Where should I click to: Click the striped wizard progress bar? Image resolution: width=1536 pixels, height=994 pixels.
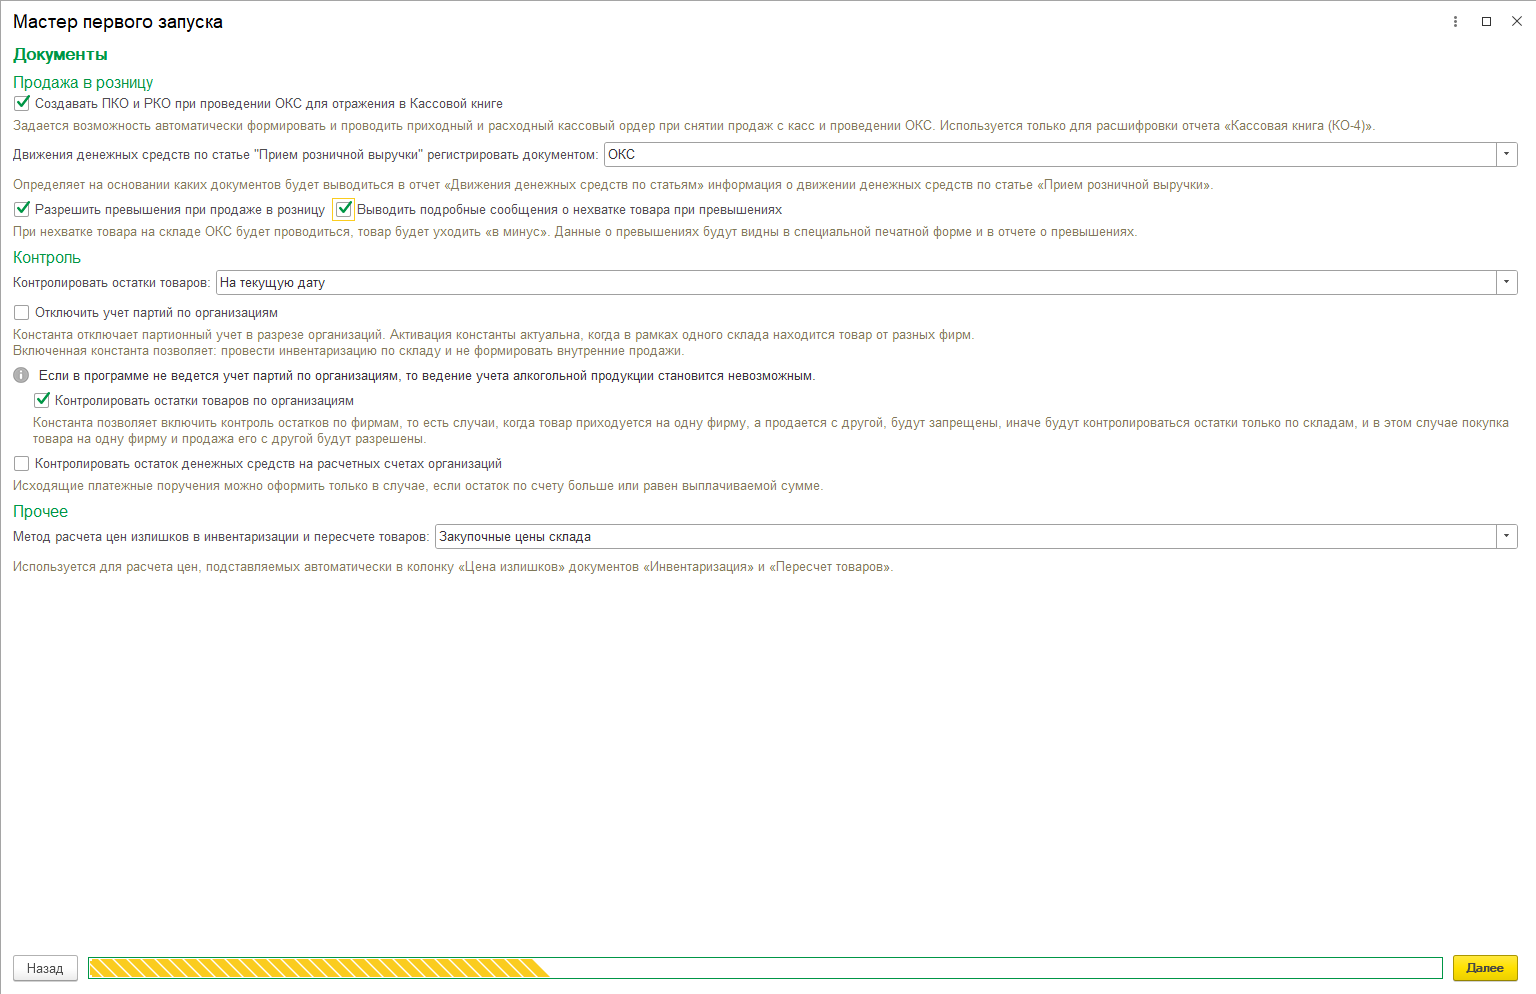click(764, 968)
